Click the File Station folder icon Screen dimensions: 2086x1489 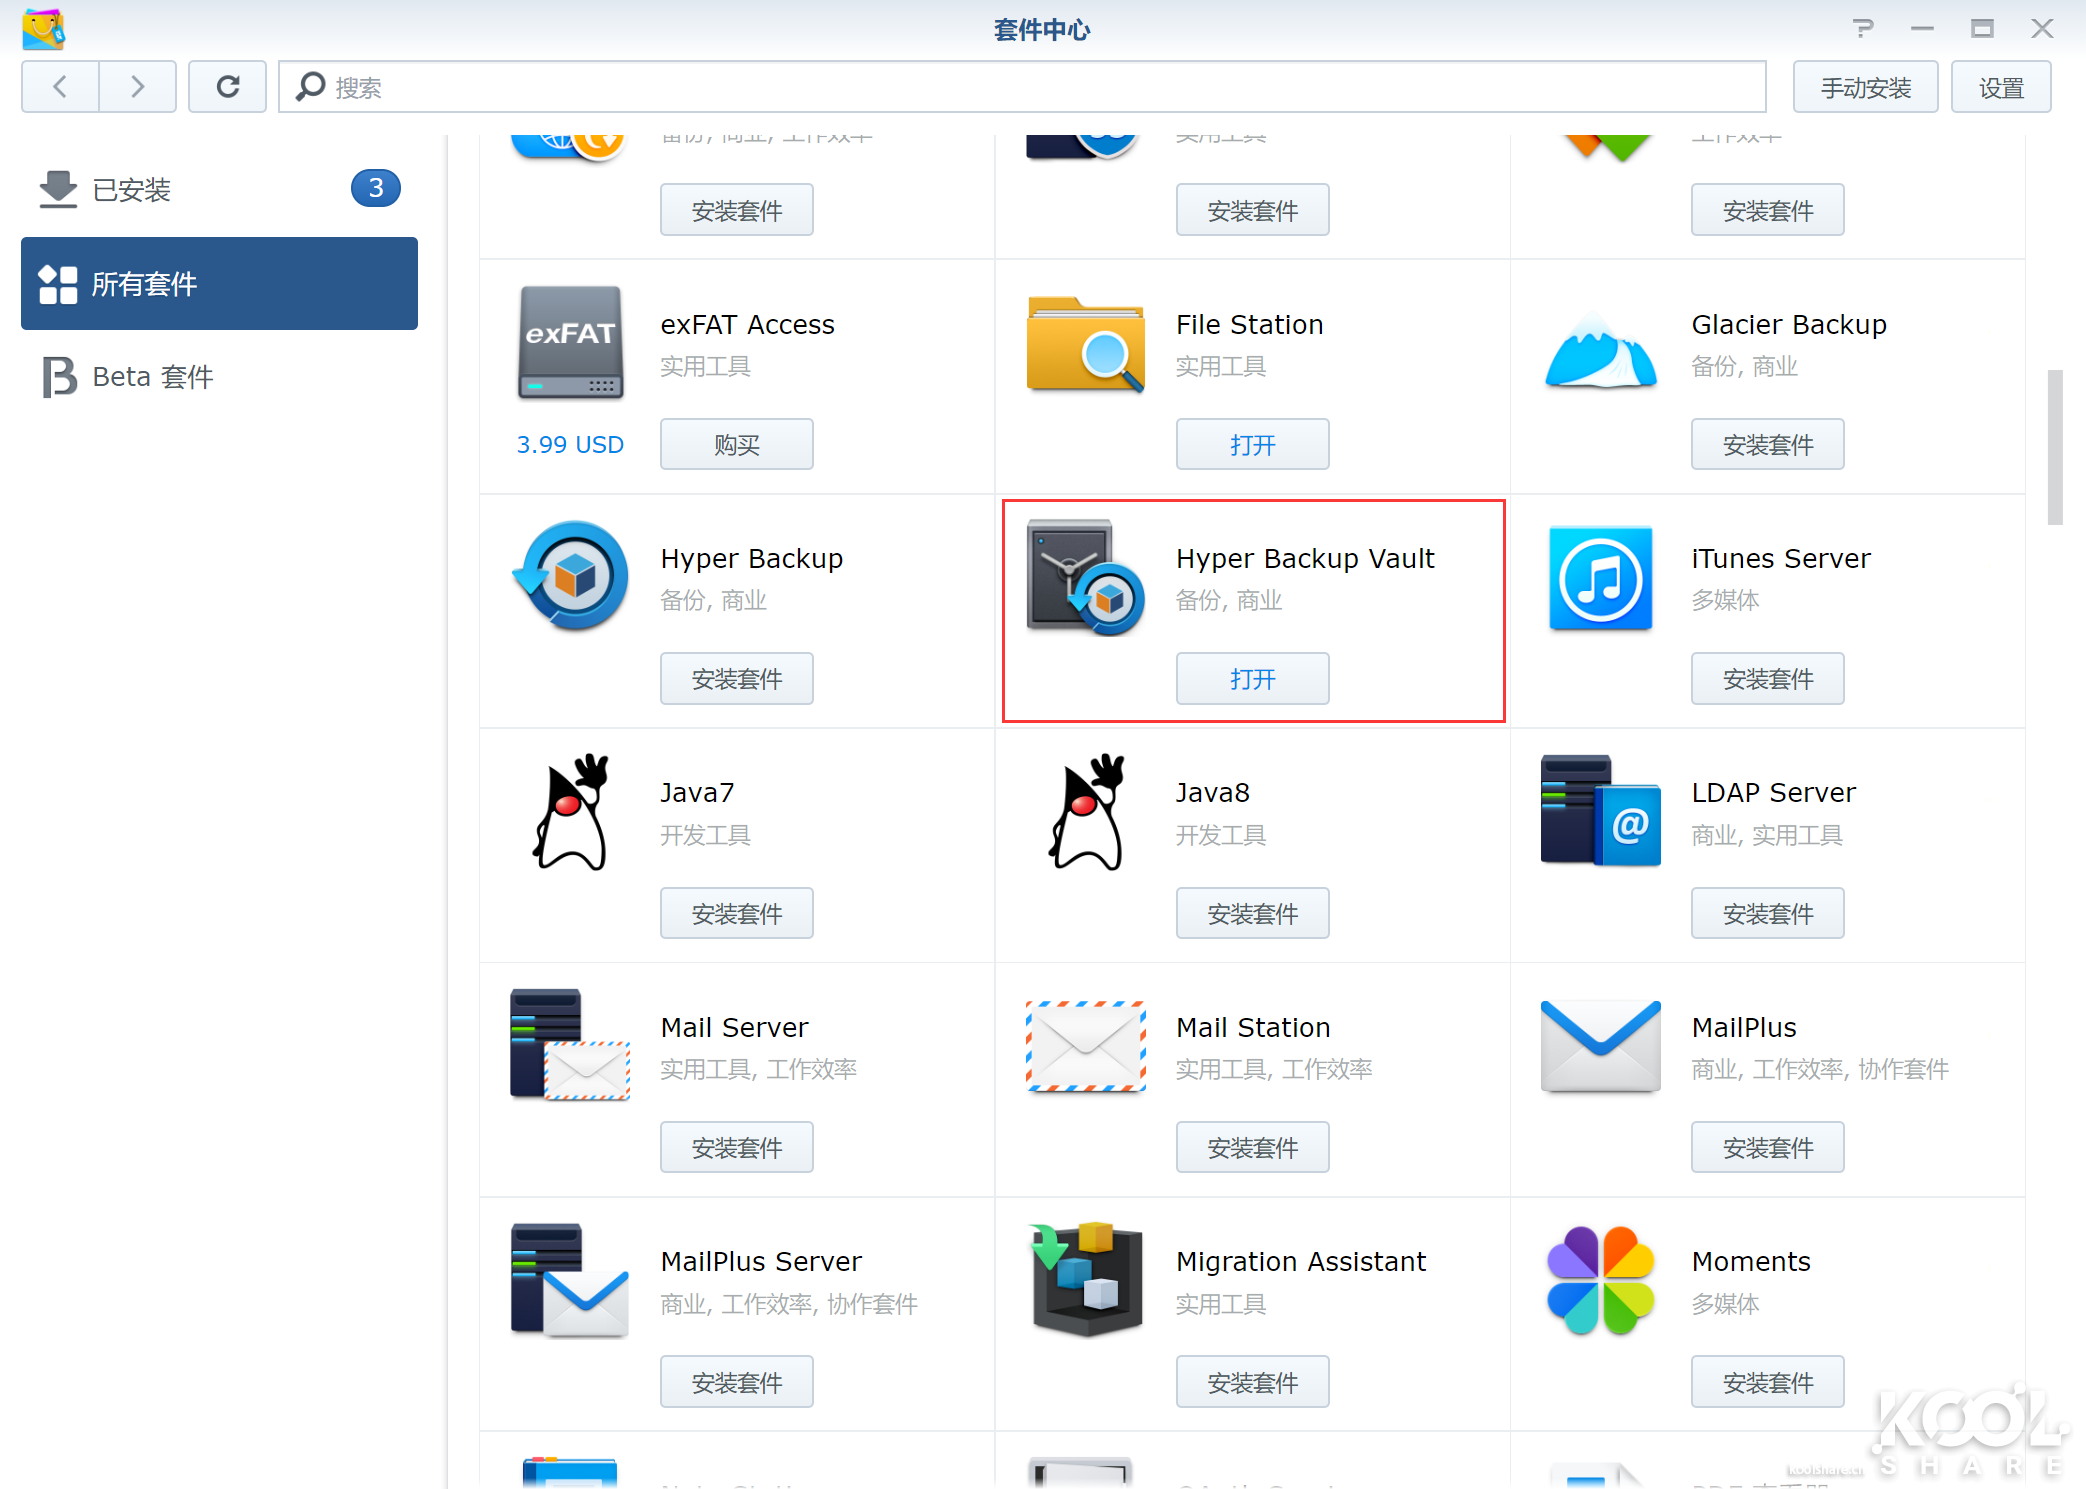click(1085, 343)
